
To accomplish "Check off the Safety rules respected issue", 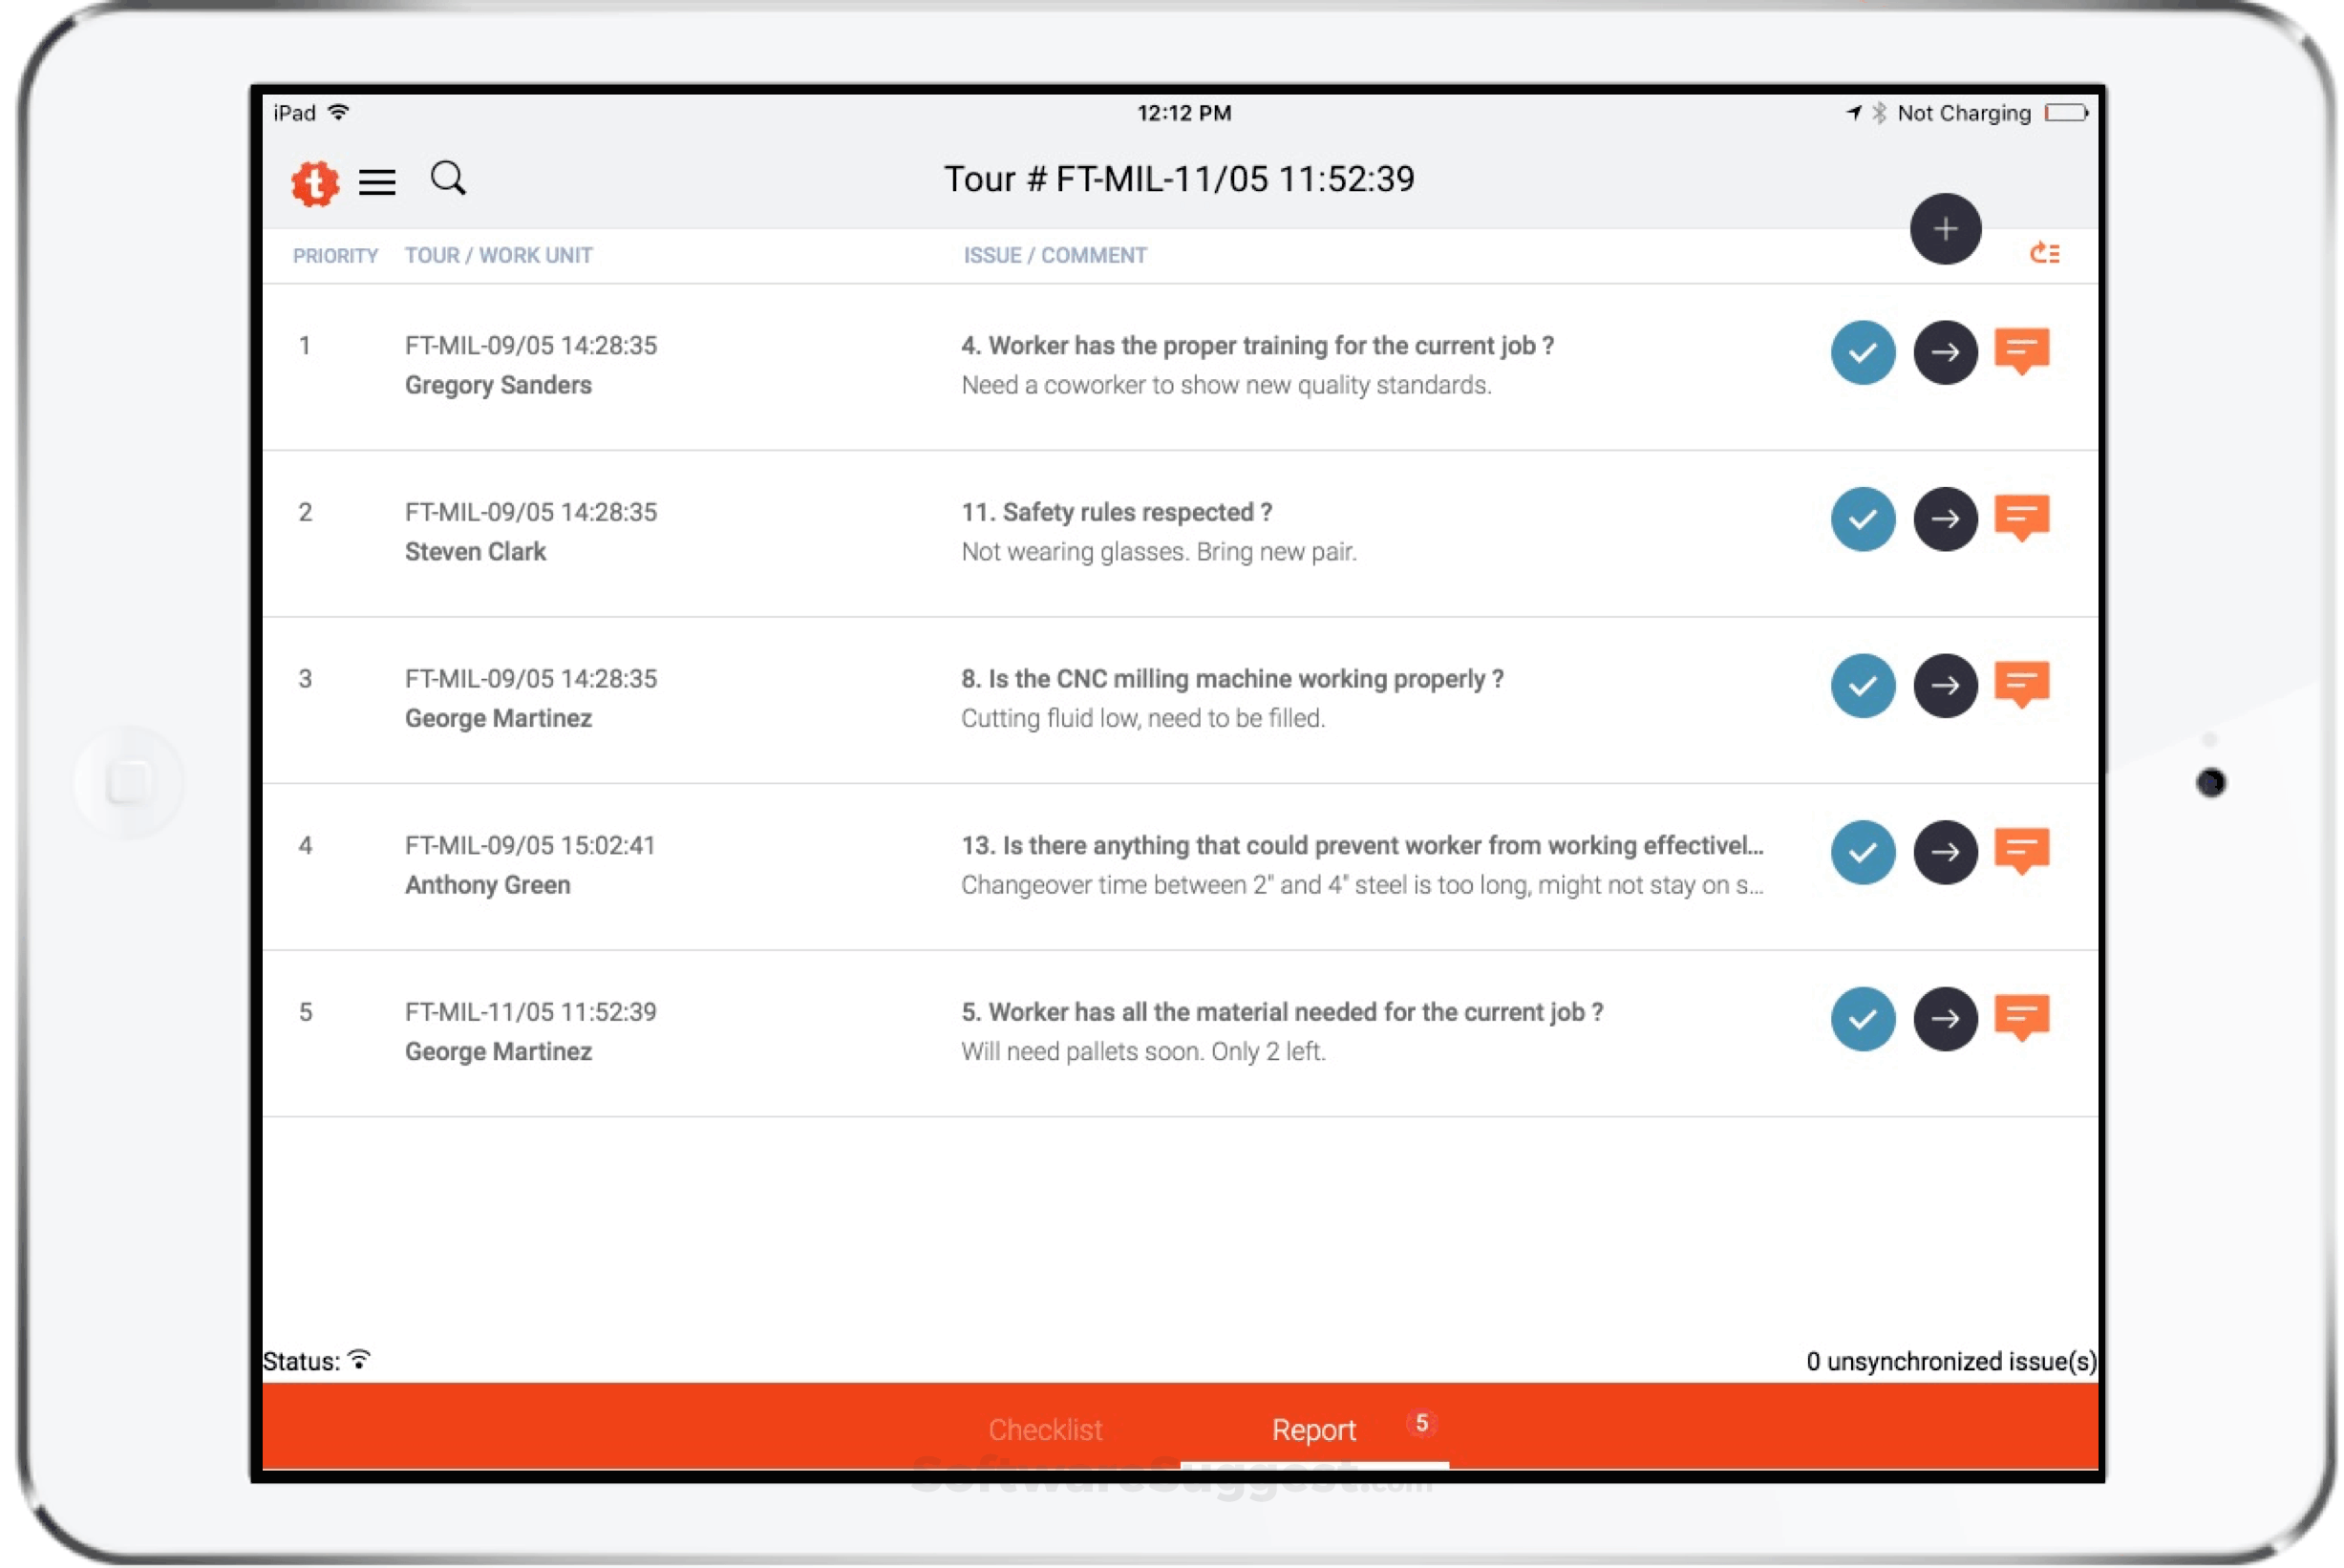I will click(1862, 519).
